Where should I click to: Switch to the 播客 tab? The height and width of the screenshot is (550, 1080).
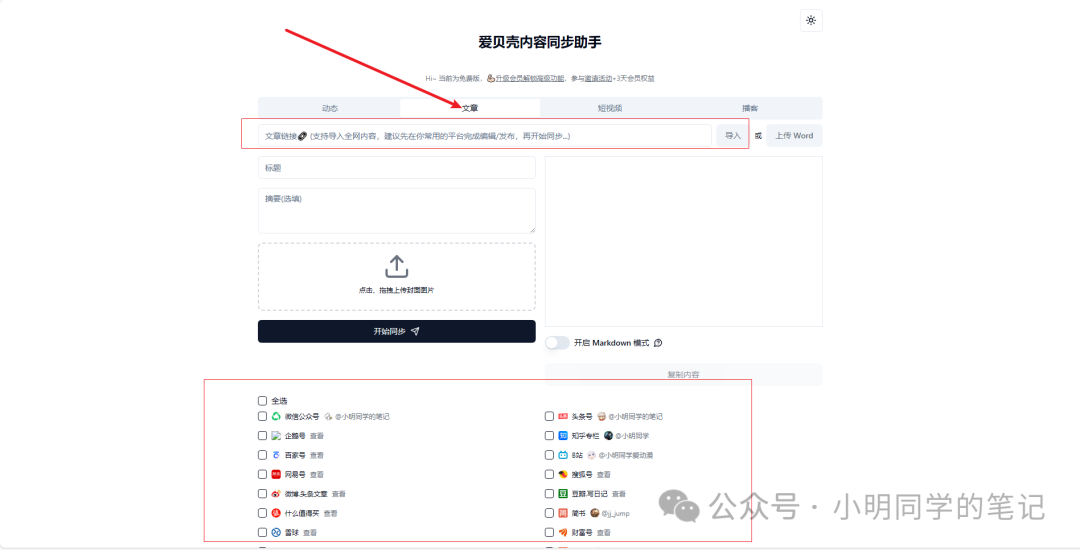click(750, 108)
